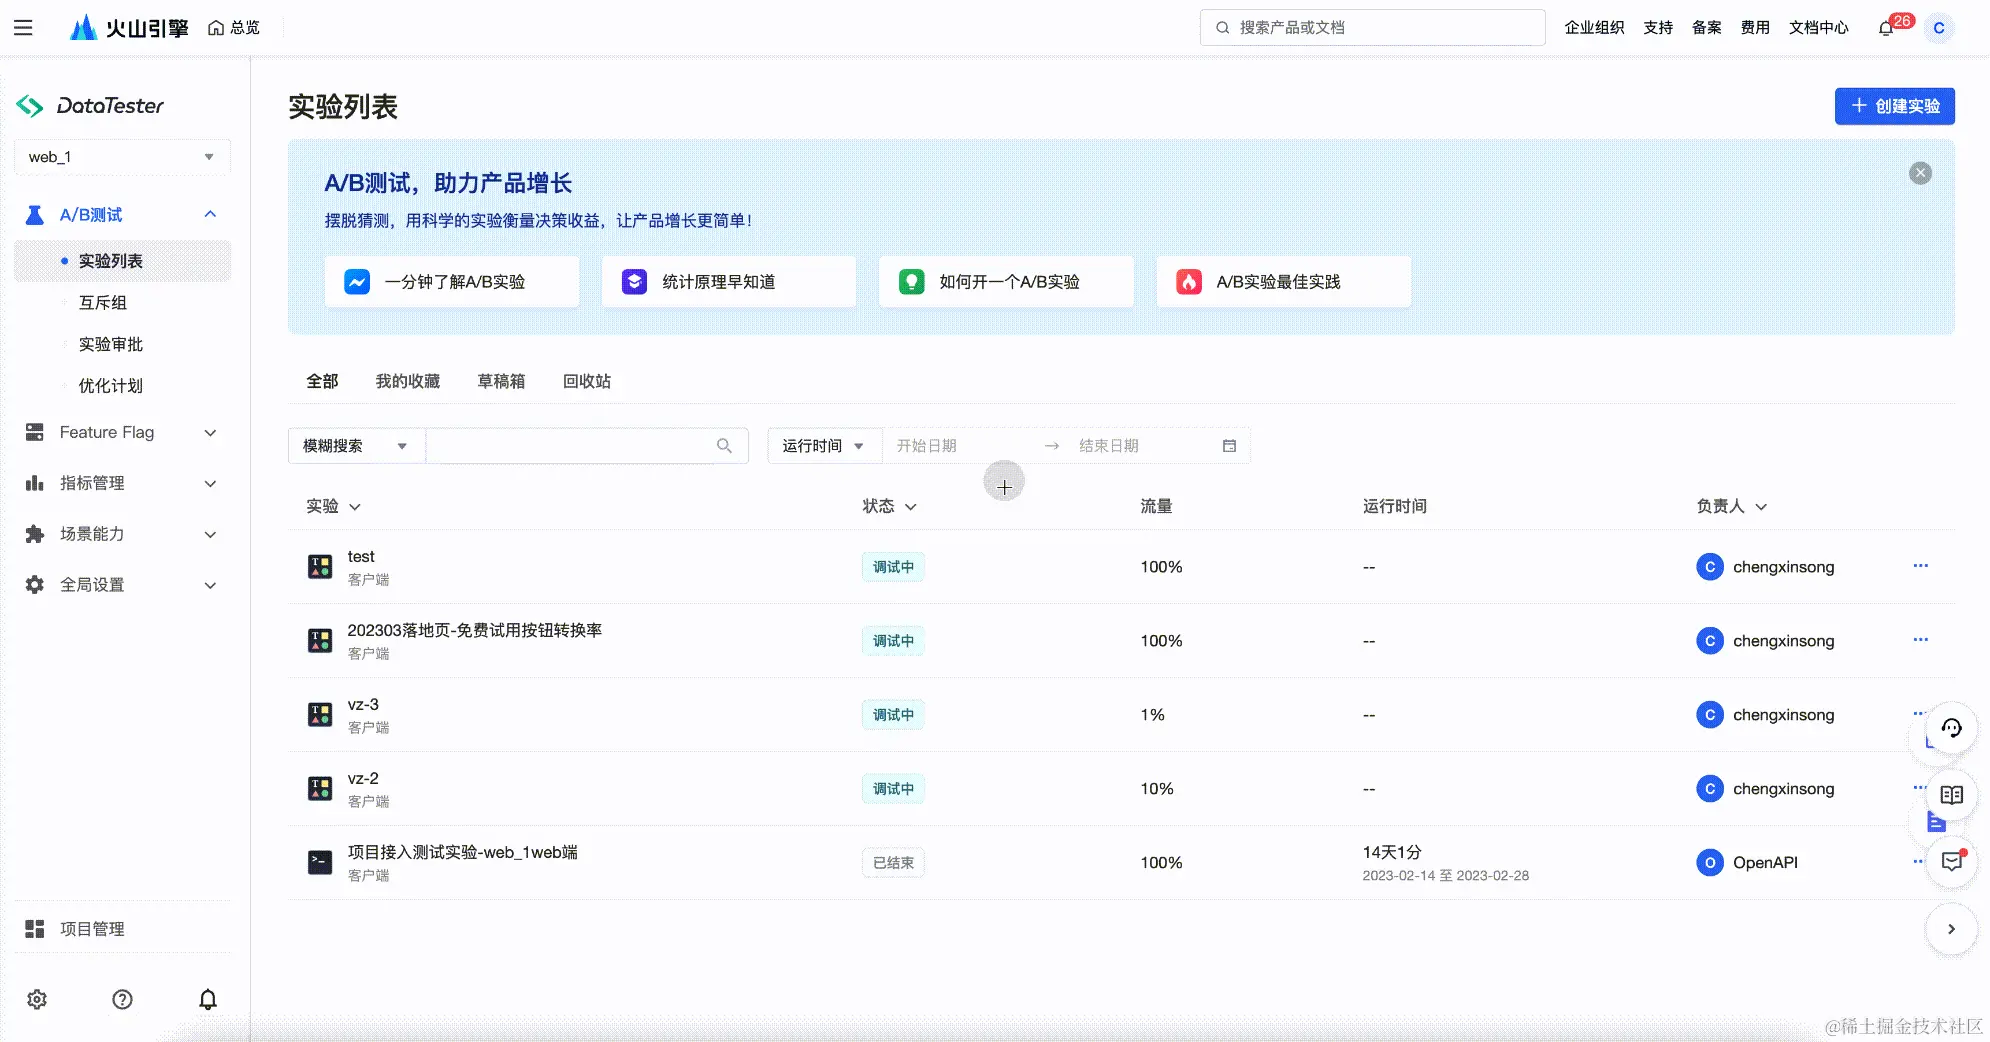Switch to the 草稿箱 tab
The image size is (1990, 1042).
click(x=501, y=381)
